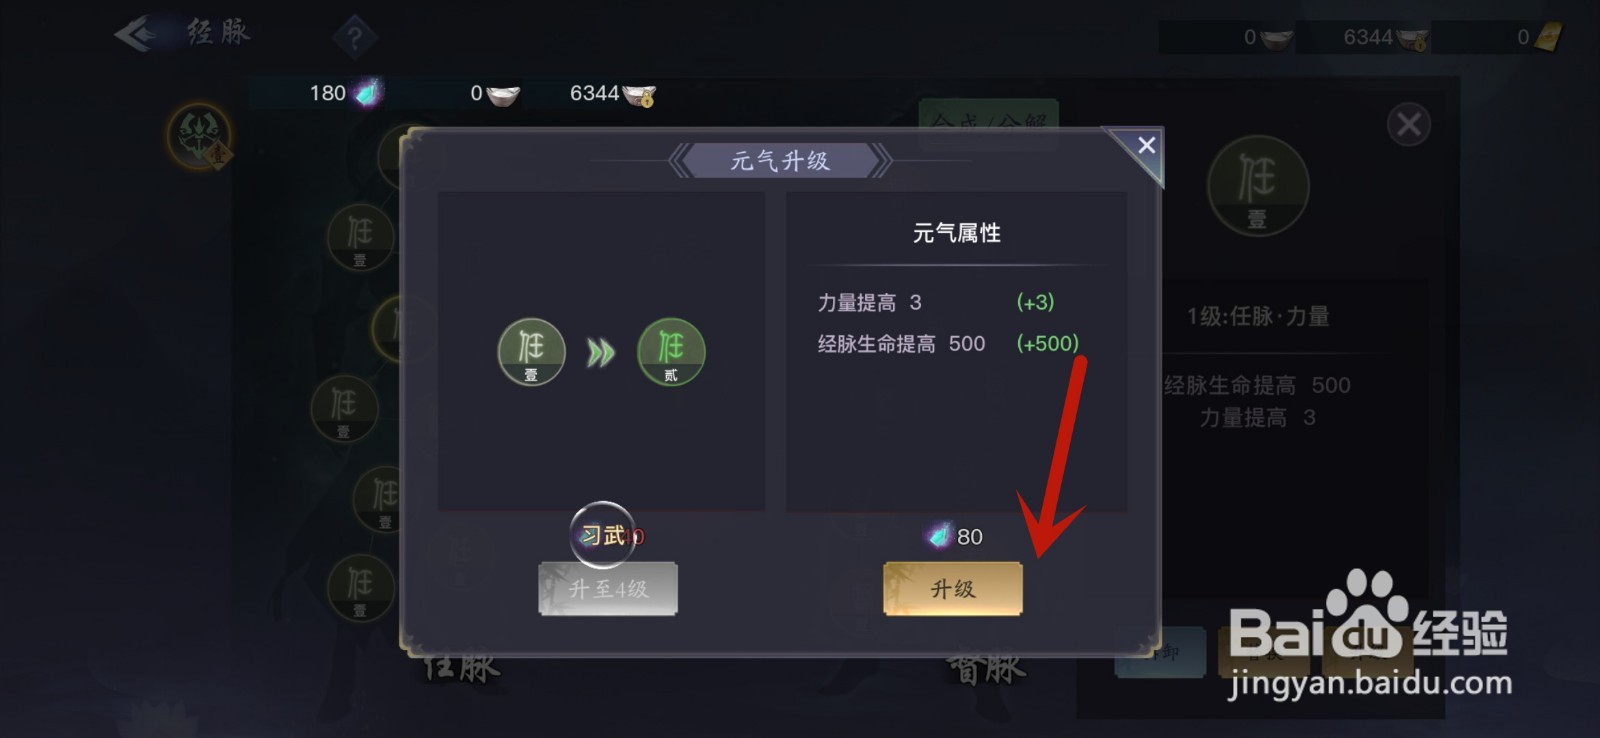
Task: Click the gray 升至4级 button
Action: point(608,588)
